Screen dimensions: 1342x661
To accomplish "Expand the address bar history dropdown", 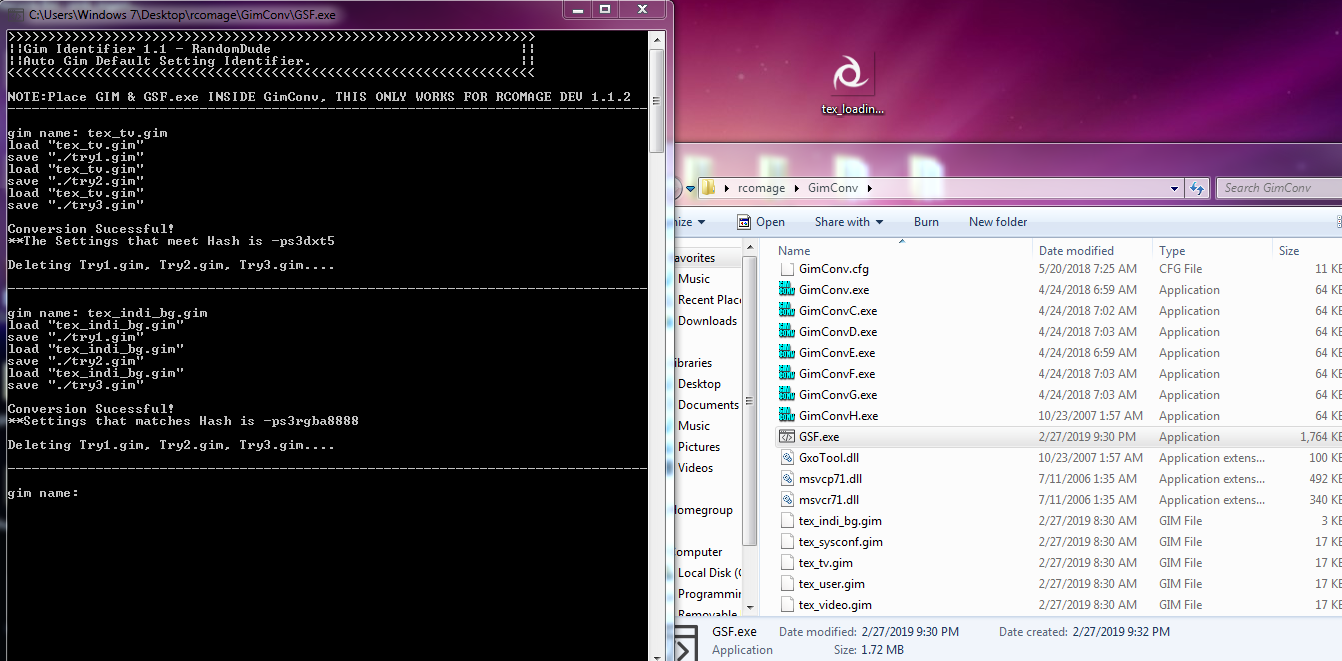I will [x=1175, y=188].
